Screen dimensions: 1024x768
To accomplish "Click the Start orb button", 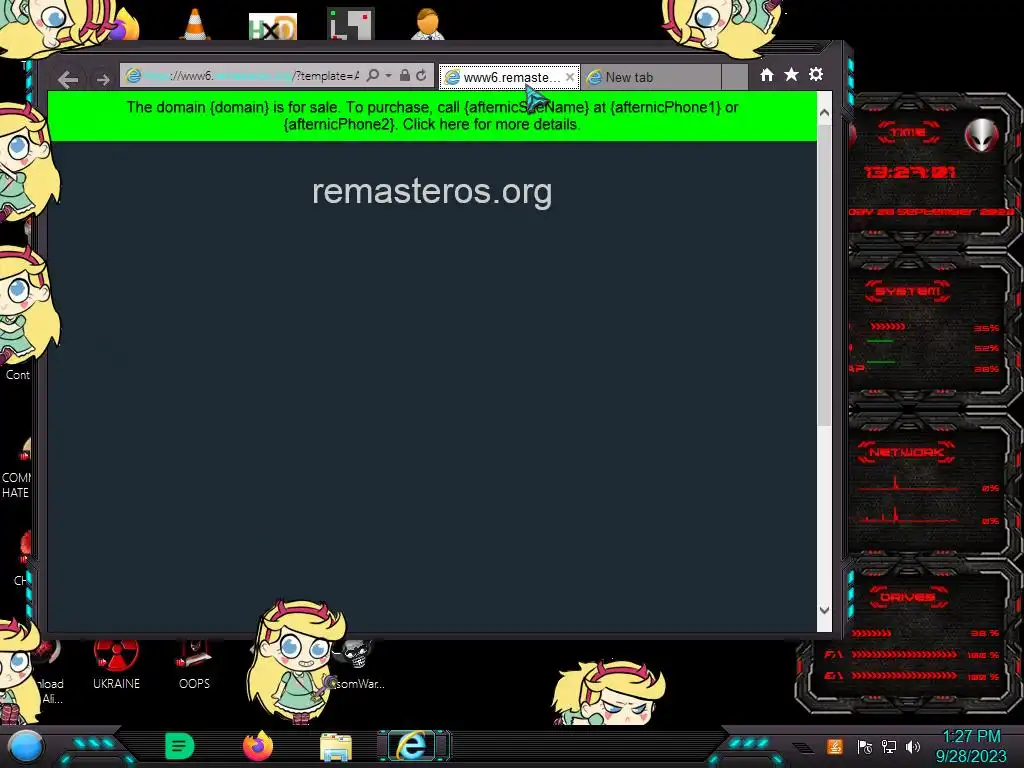I will (25, 746).
